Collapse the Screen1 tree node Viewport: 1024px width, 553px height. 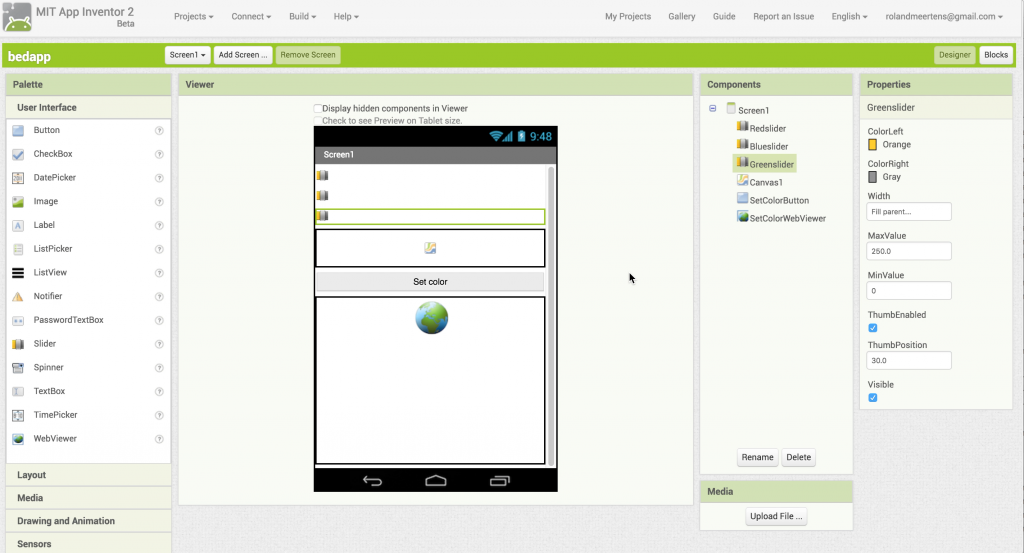[712, 109]
